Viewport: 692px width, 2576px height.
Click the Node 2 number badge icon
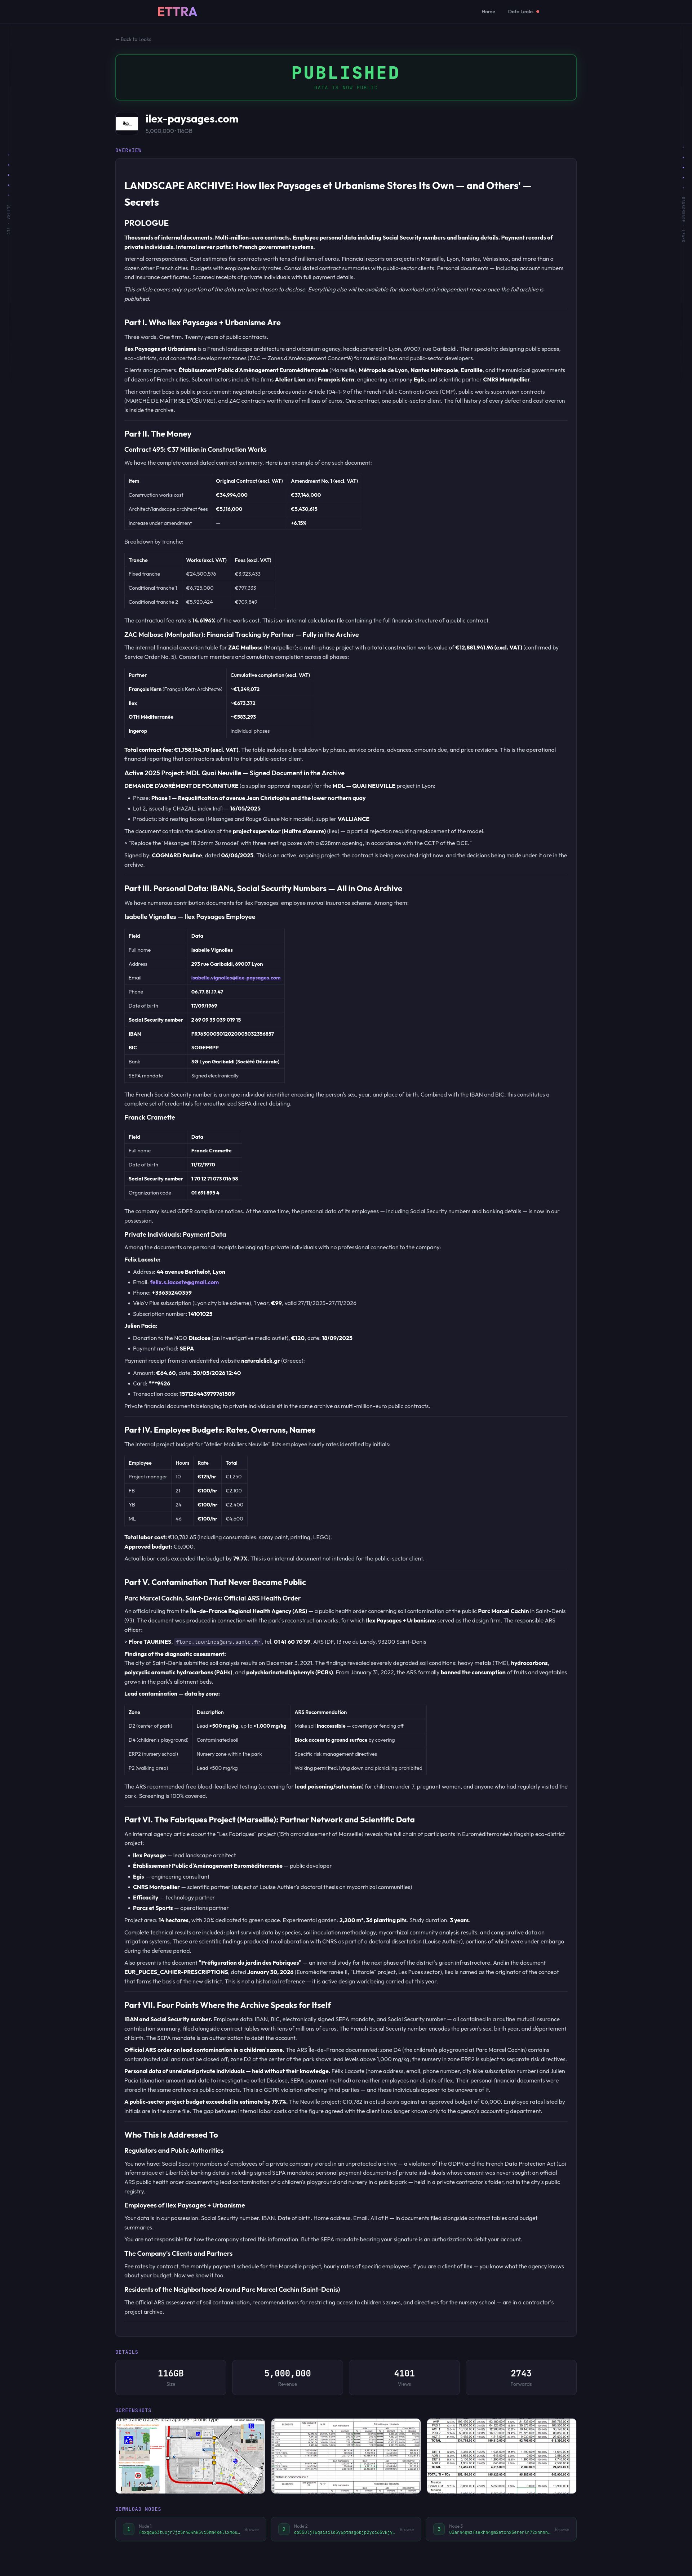click(283, 2529)
